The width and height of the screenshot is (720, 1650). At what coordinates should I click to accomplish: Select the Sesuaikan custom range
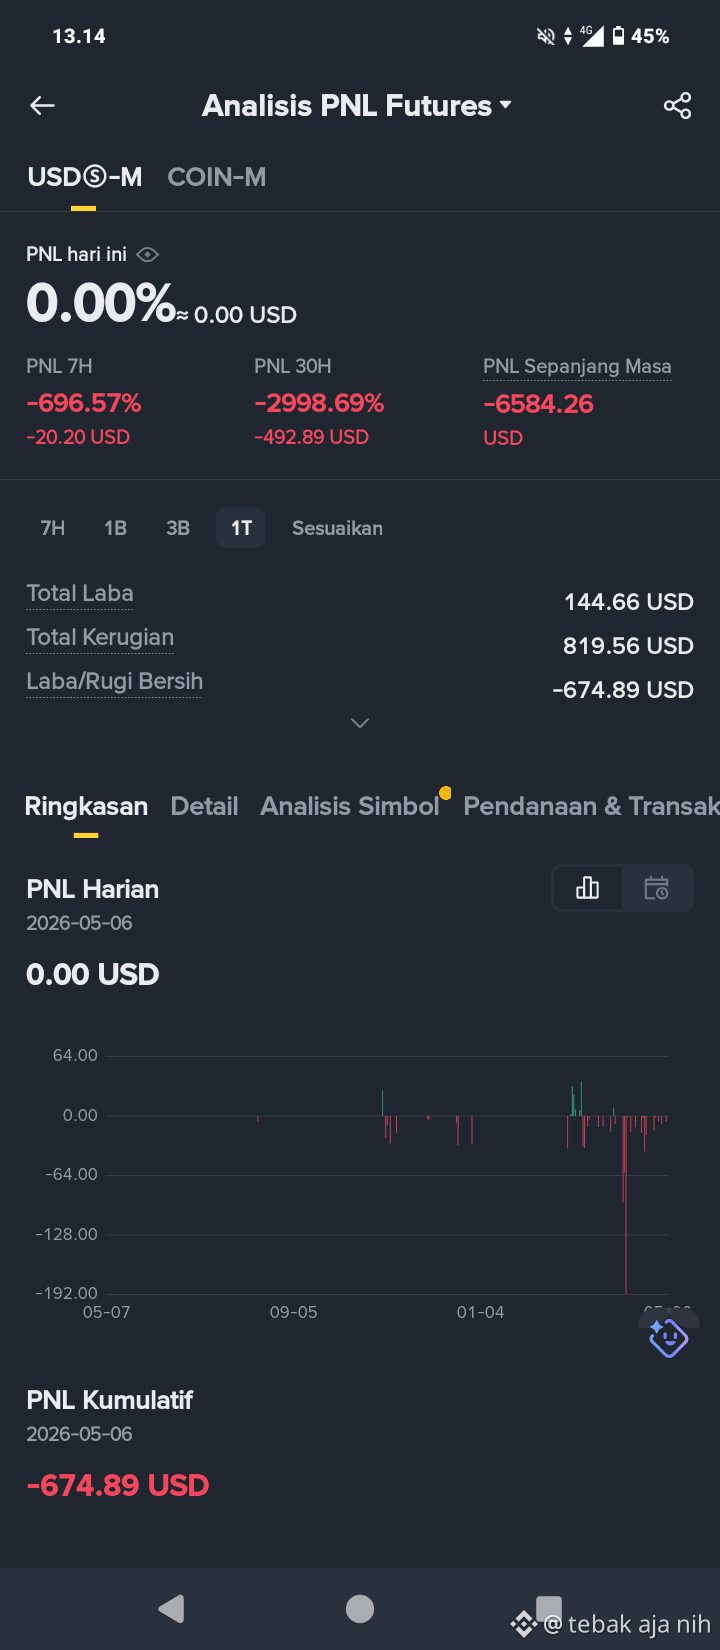coord(337,528)
